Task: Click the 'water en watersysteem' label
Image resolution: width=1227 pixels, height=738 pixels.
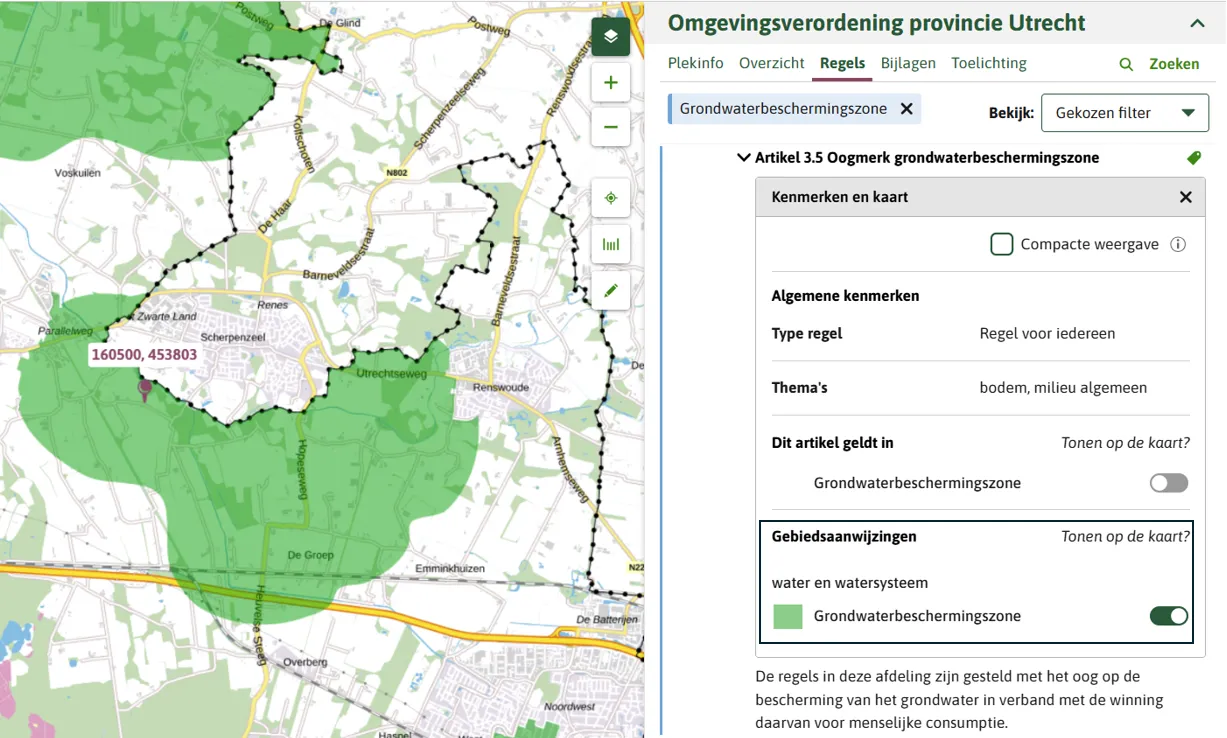Action: 850,583
